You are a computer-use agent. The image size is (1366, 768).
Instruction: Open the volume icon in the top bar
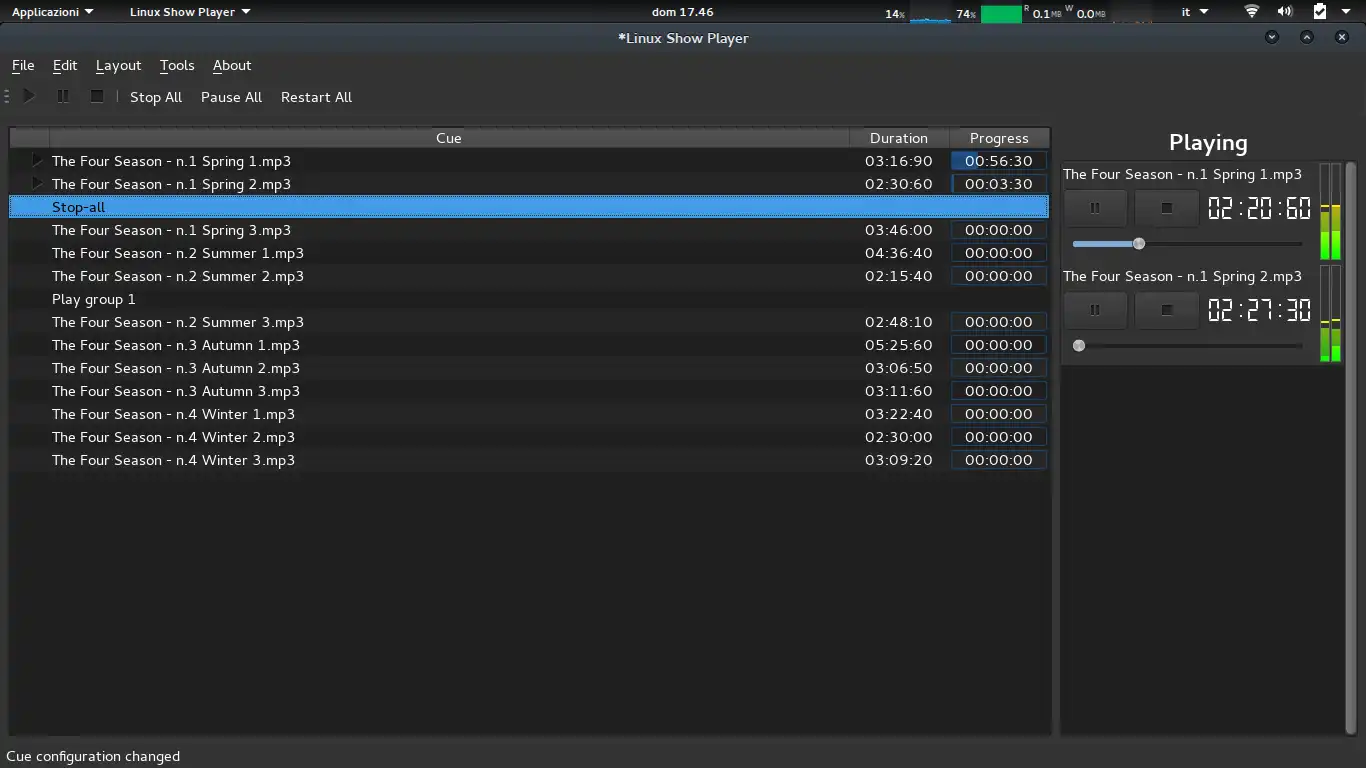click(x=1285, y=12)
